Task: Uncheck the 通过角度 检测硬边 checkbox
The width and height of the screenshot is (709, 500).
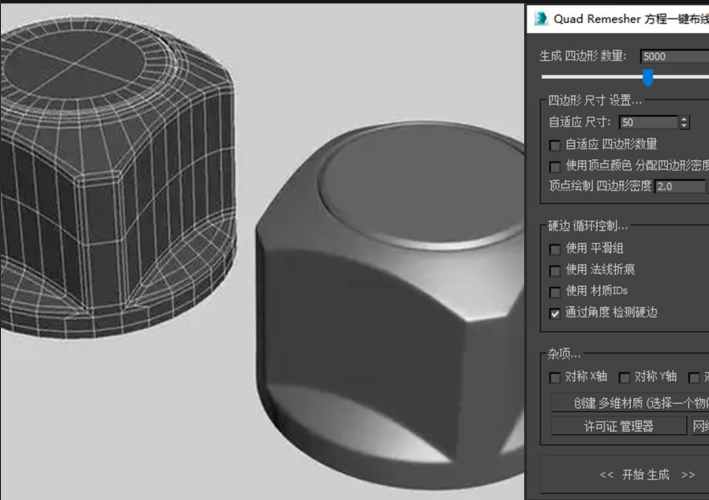Action: click(x=555, y=313)
